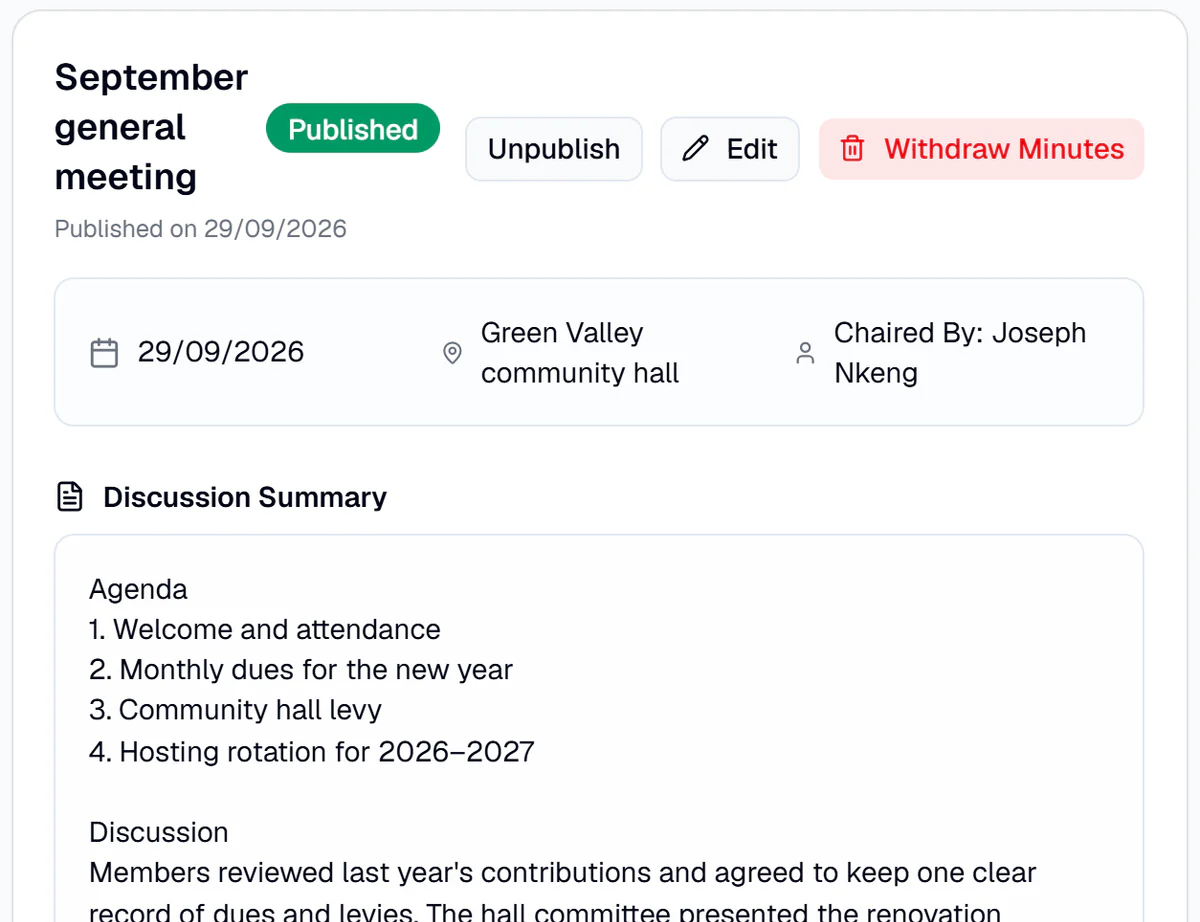
Task: Click 'Green Valley community hall' location text
Action: pos(580,352)
